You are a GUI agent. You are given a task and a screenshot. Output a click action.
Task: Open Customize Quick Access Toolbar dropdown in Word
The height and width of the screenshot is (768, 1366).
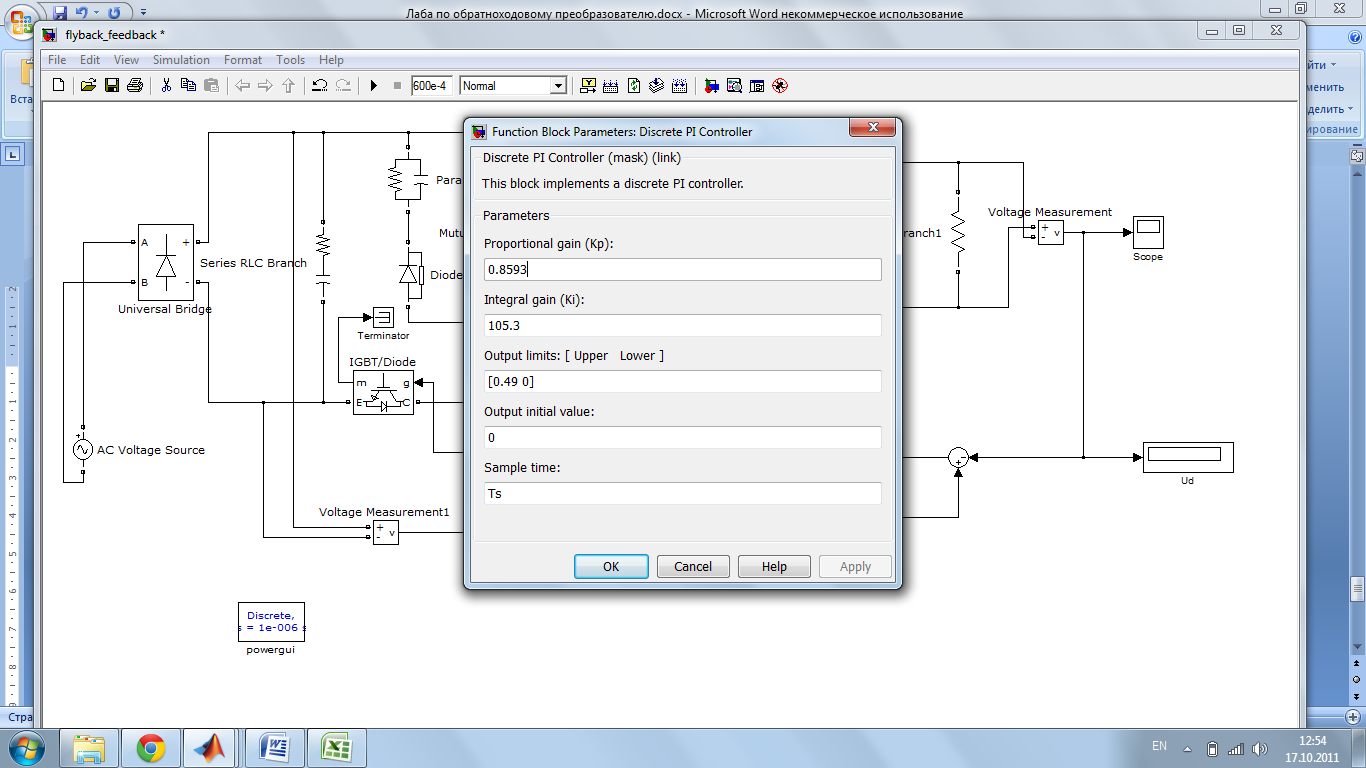143,13
